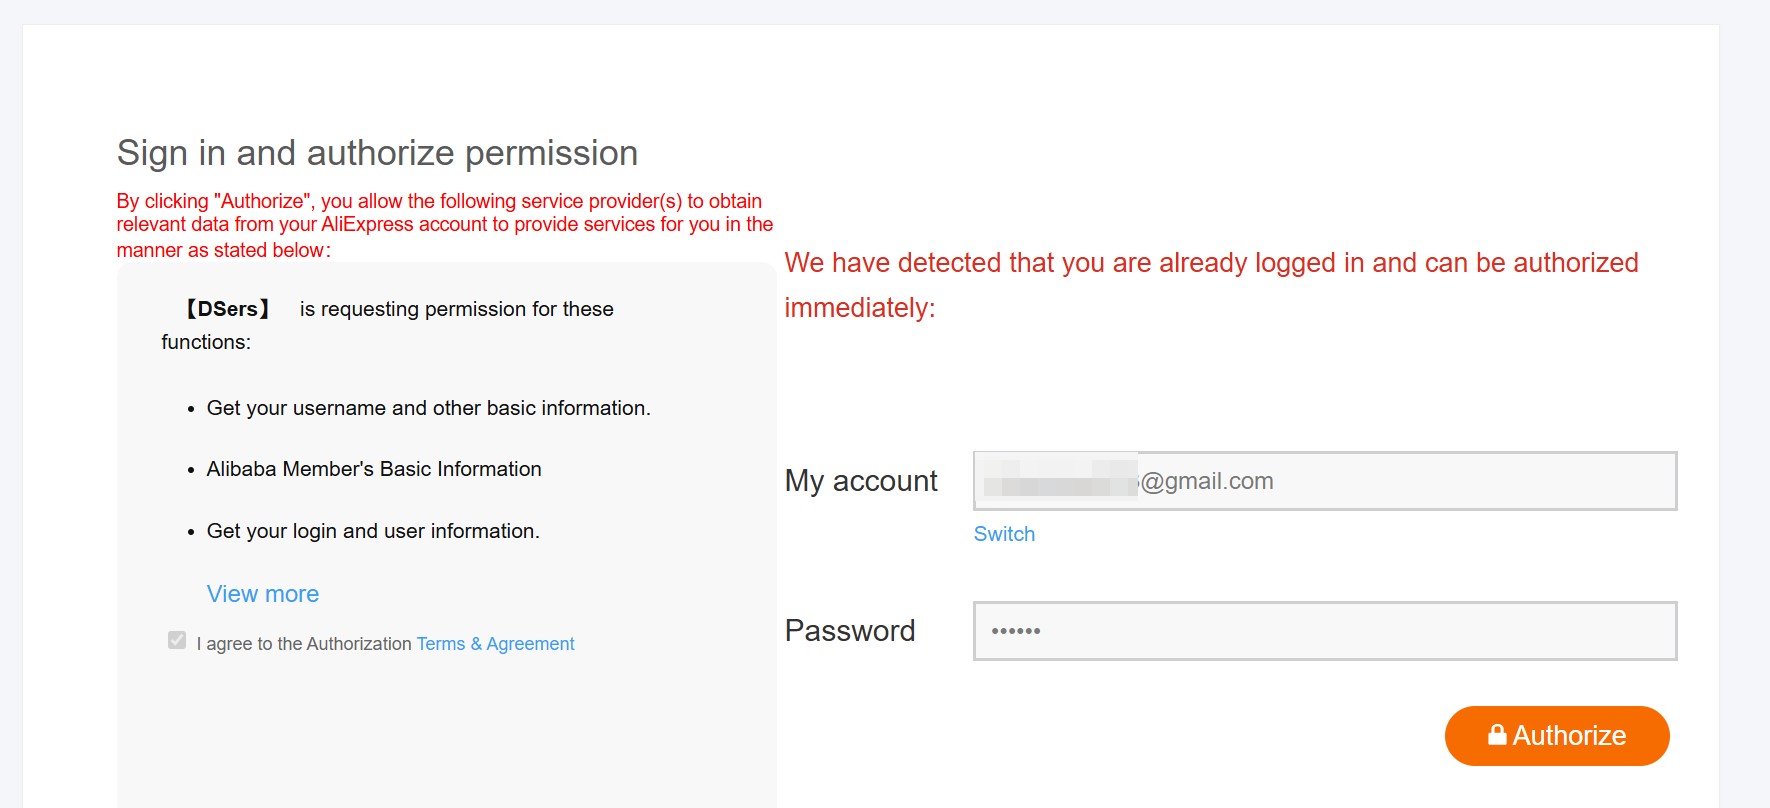
Task: Click the orange Authorize button
Action: point(1556,736)
